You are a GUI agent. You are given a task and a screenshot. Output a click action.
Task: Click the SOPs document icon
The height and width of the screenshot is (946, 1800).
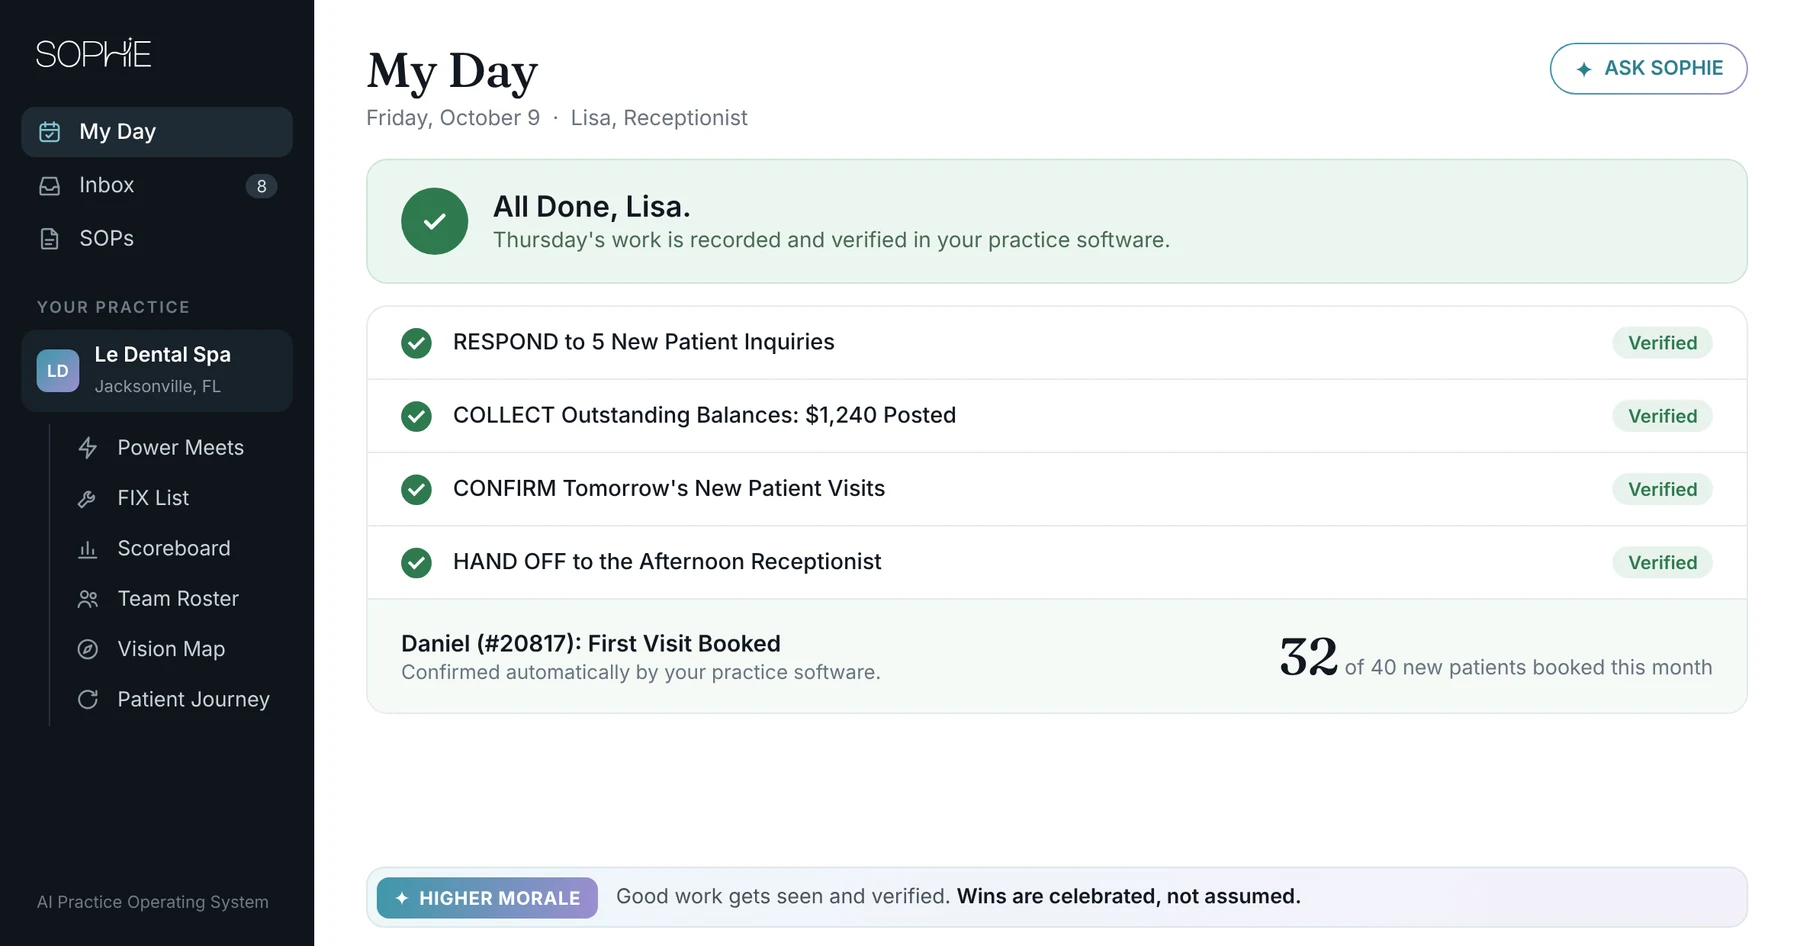pyautogui.click(x=50, y=239)
